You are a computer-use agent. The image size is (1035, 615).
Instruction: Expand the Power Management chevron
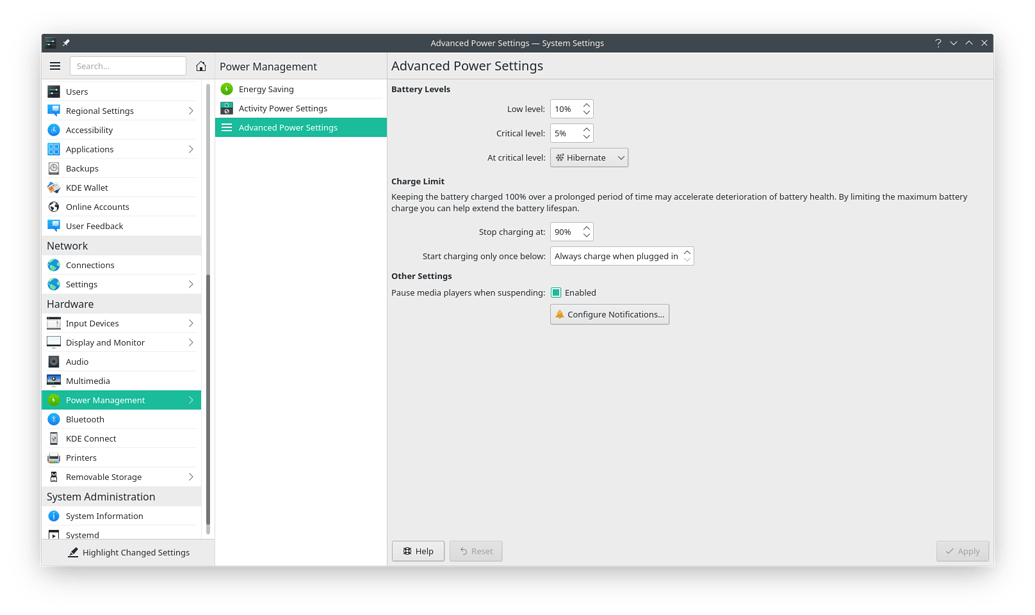coord(191,400)
